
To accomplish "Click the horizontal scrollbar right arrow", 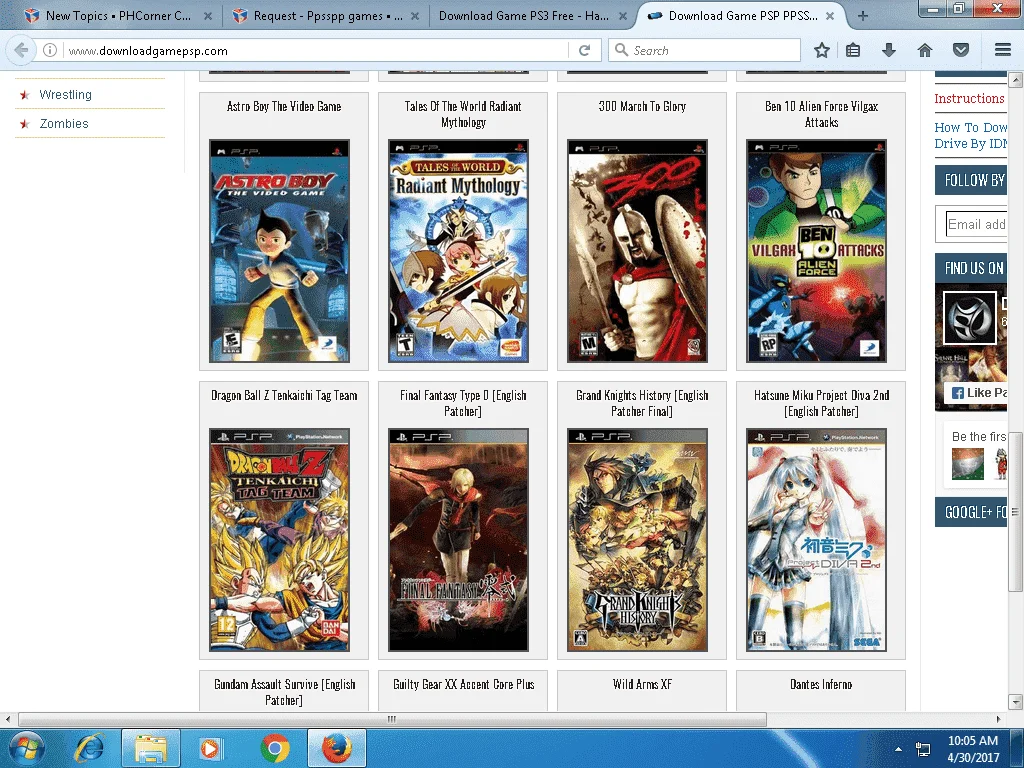I will point(998,719).
